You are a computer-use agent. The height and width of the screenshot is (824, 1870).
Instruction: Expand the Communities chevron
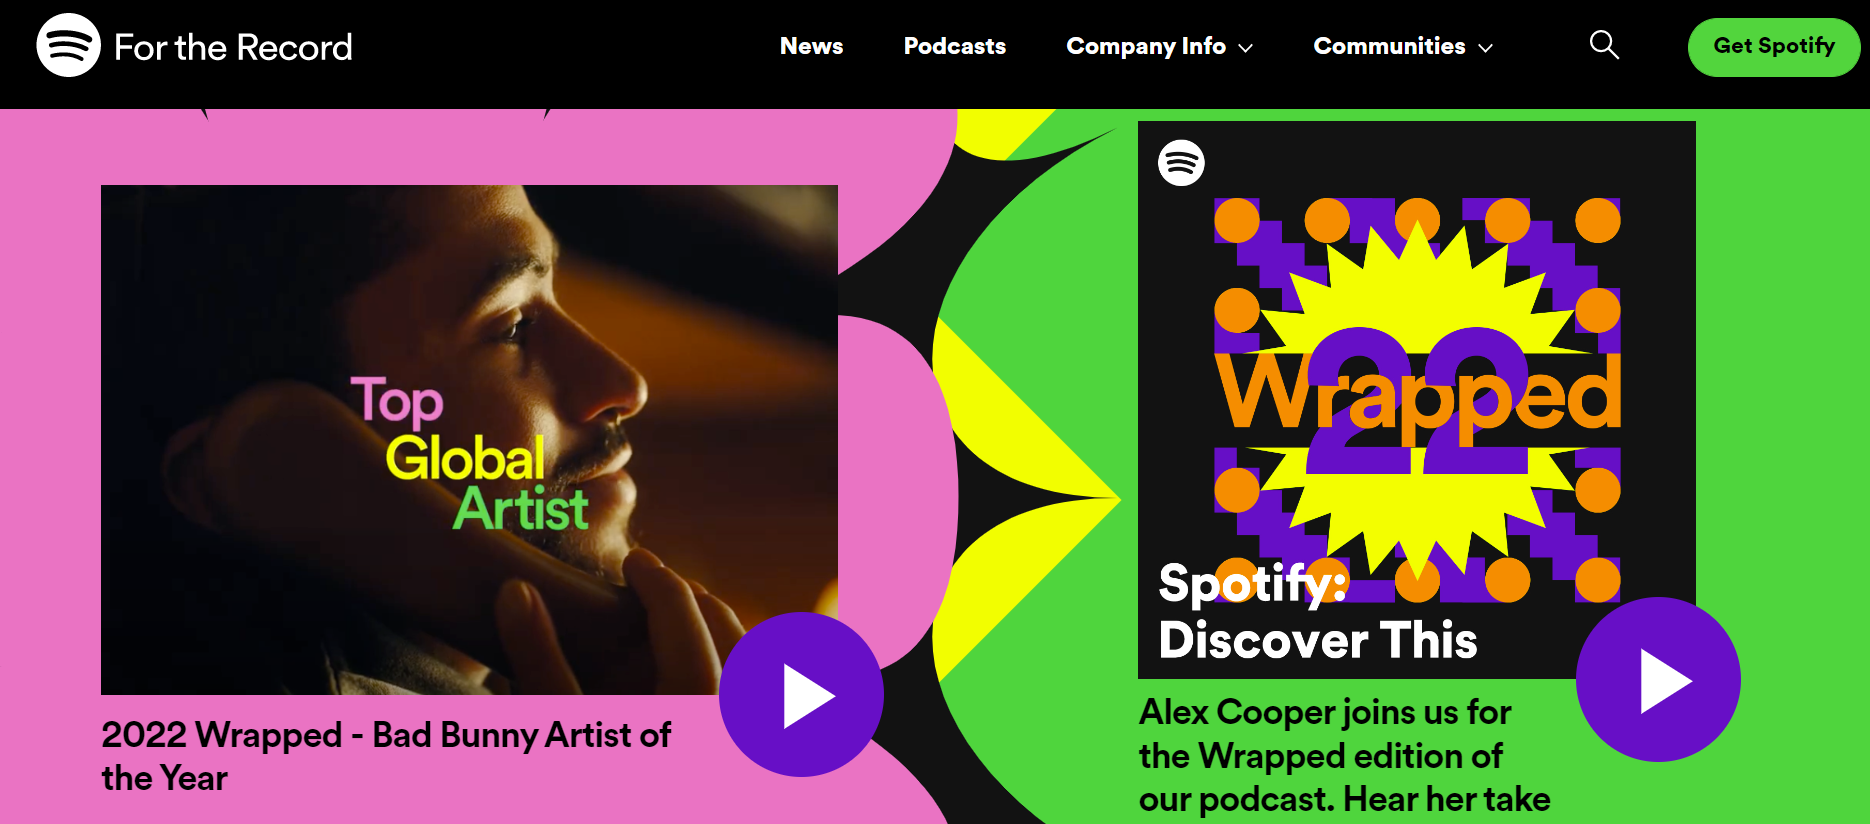pos(1486,48)
